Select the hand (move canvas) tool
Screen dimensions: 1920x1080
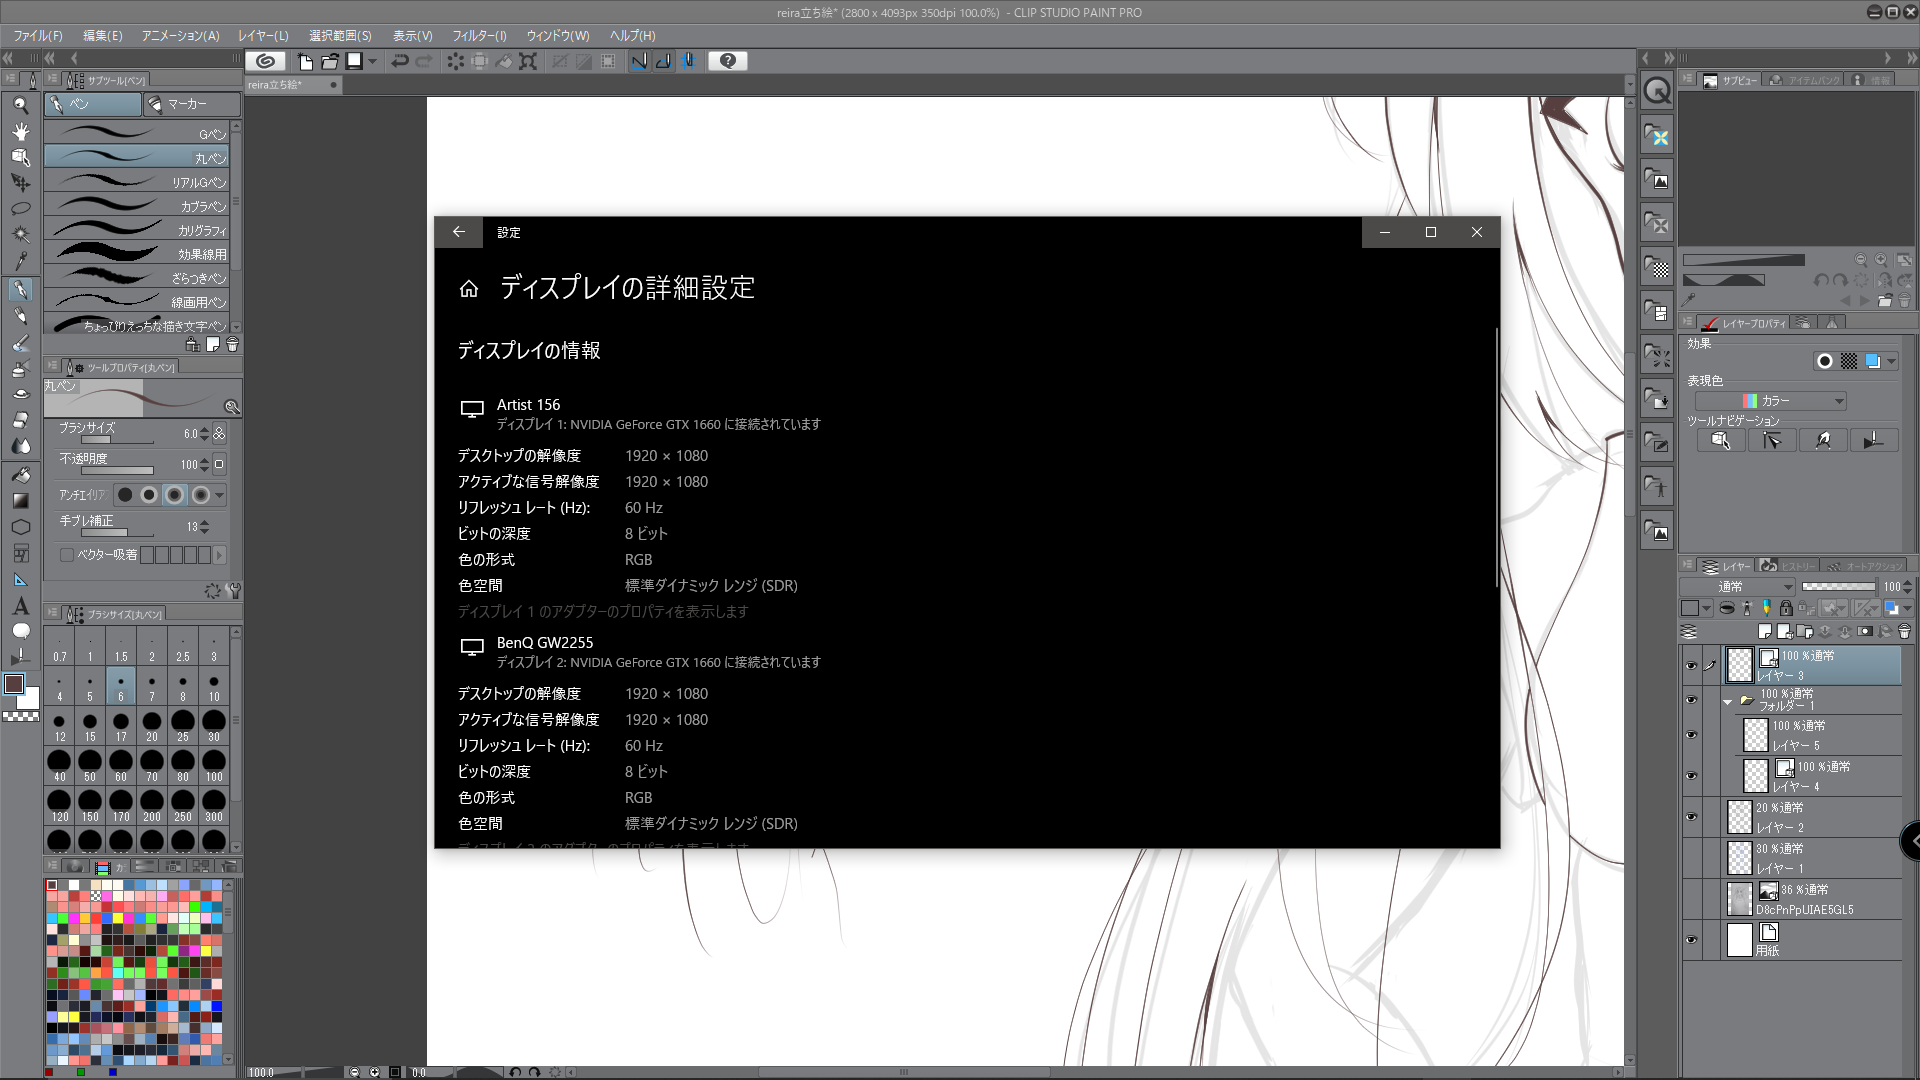20,131
